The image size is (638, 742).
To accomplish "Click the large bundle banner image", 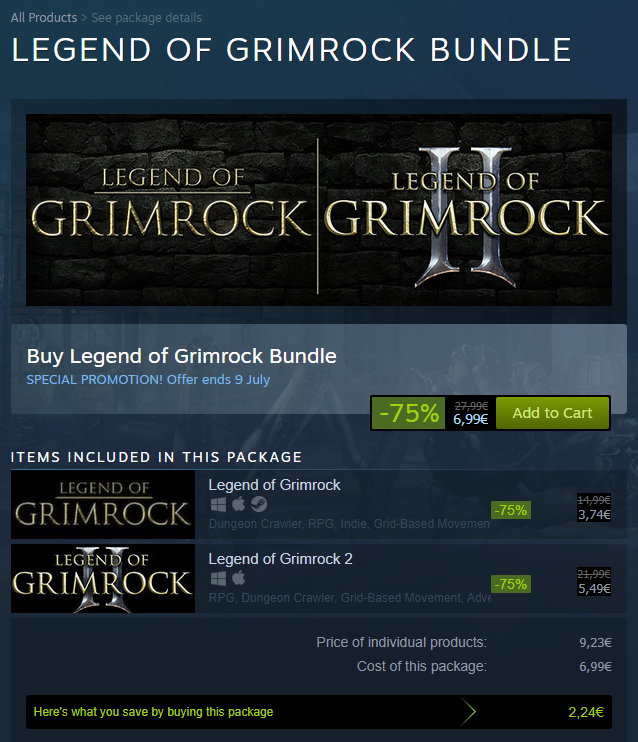I will (x=319, y=210).
